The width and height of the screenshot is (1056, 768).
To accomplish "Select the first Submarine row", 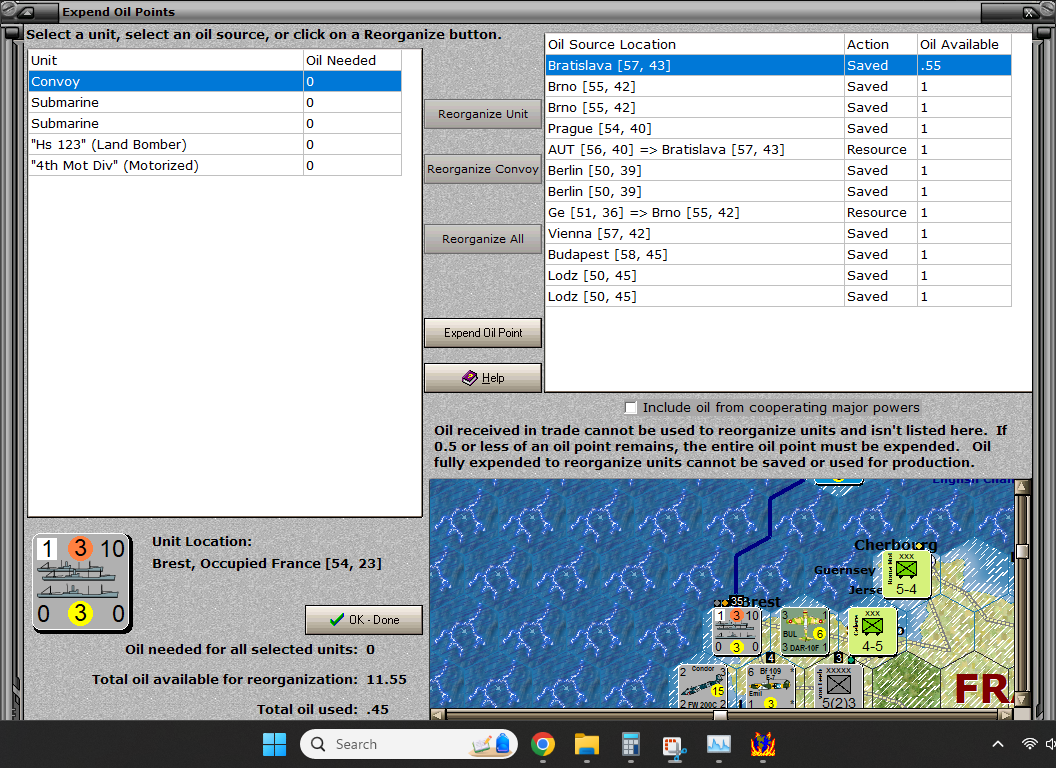I will click(216, 102).
